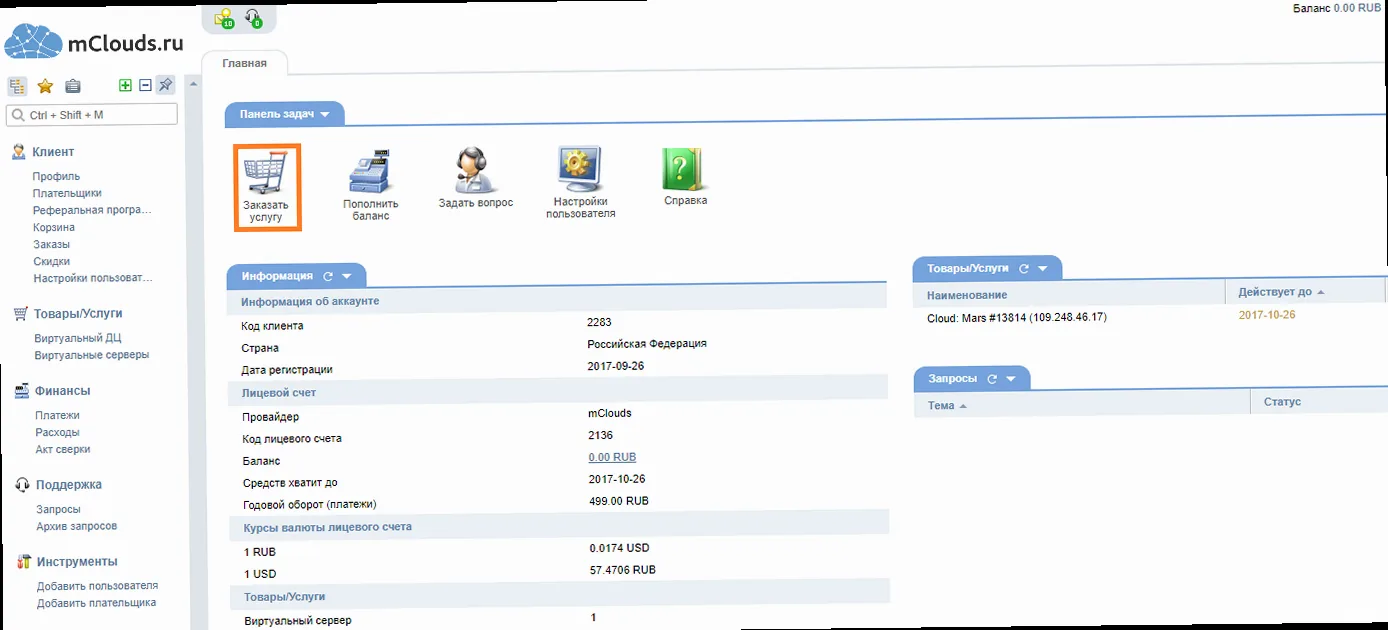
Task: Expand all menu sections with green plus
Action: (125, 85)
